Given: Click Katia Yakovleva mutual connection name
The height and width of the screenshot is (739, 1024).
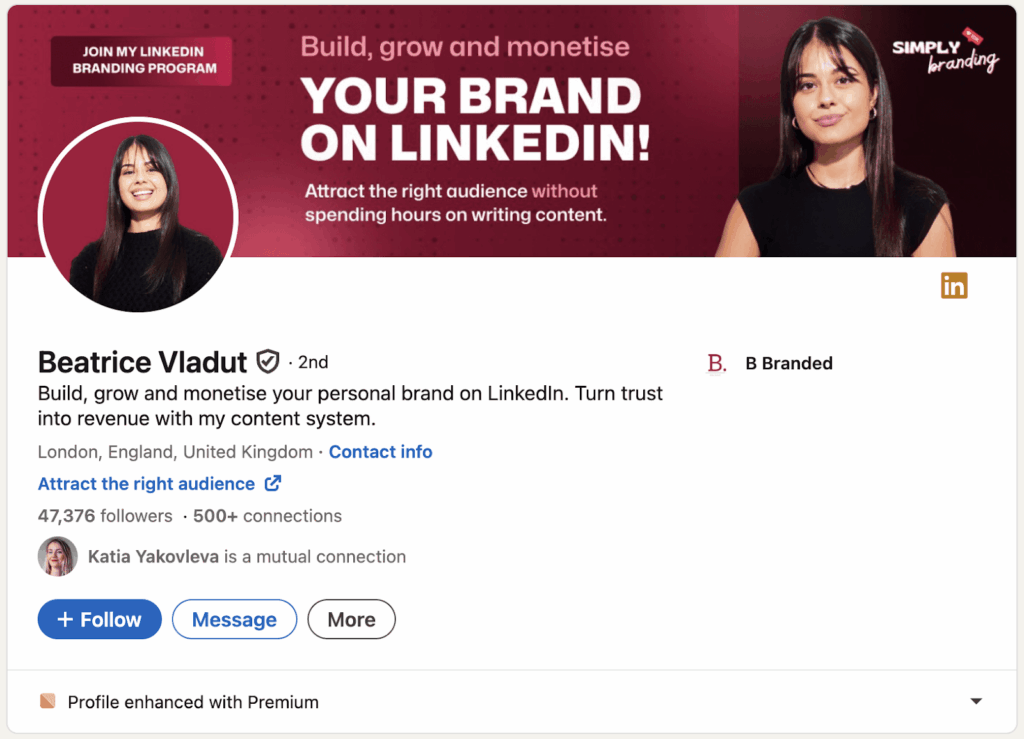Looking at the screenshot, I should [153, 557].
